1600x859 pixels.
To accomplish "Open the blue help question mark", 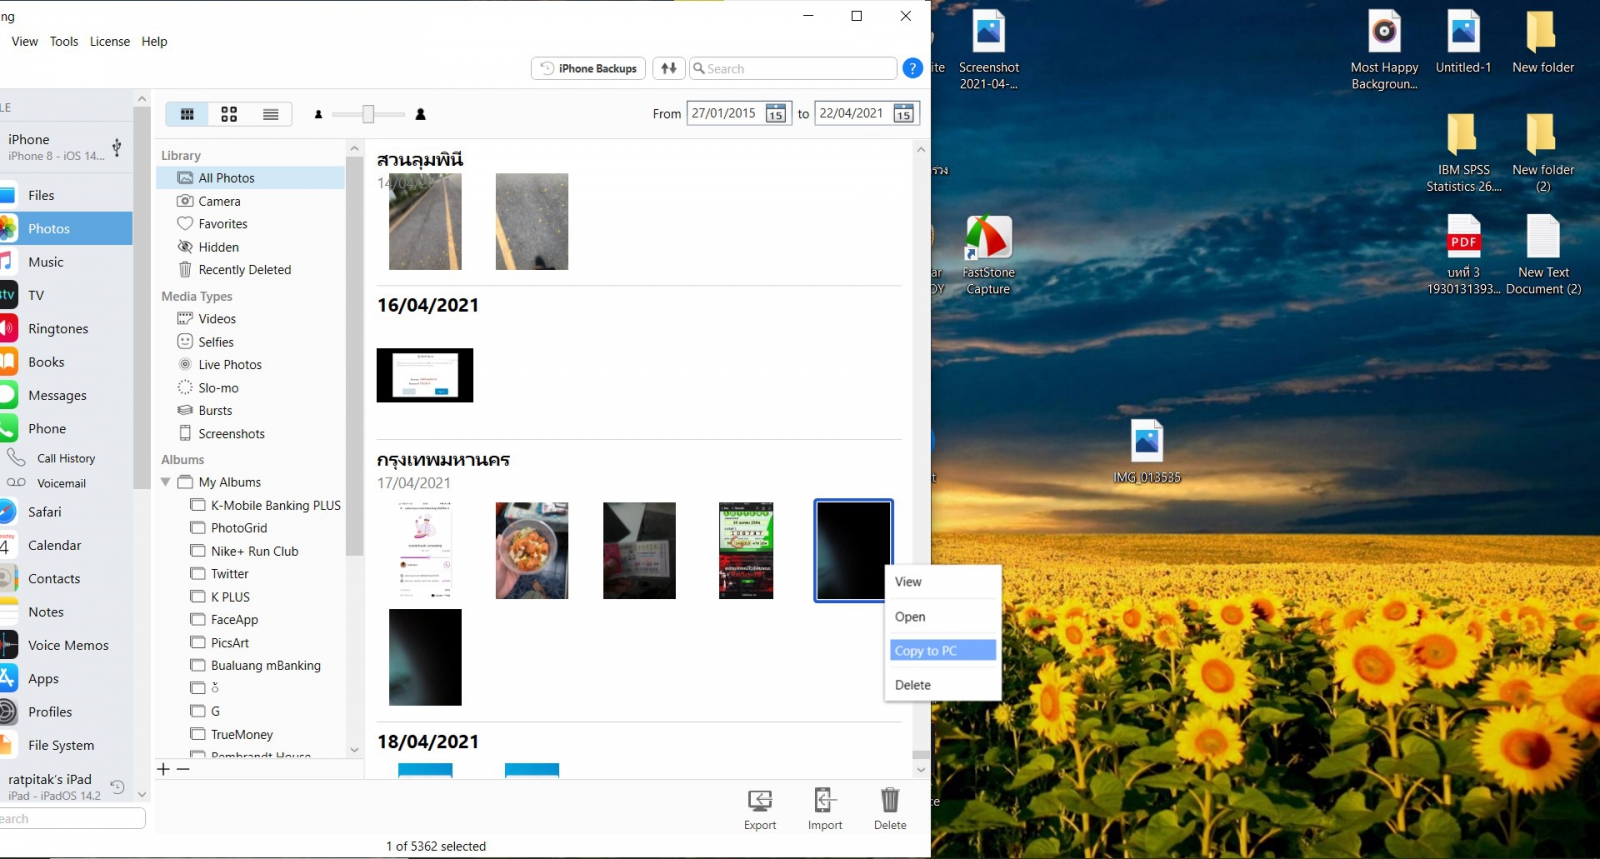I will [912, 68].
